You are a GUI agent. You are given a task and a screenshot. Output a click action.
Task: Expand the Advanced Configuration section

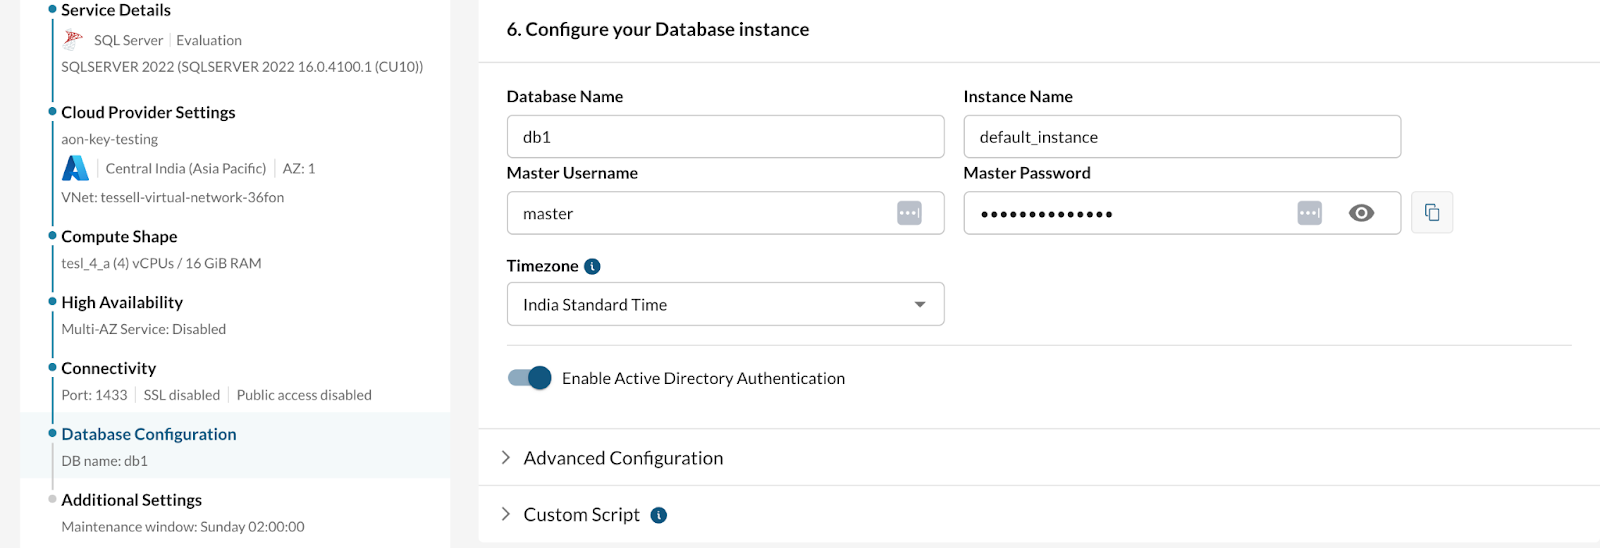tap(622, 458)
